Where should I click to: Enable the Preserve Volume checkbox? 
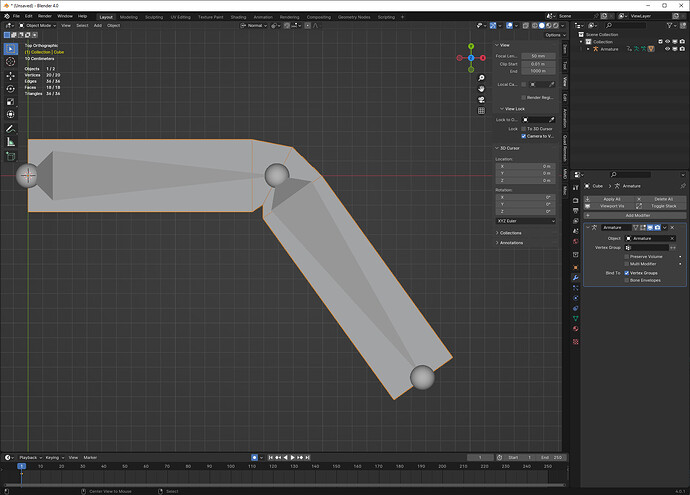pyautogui.click(x=627, y=257)
